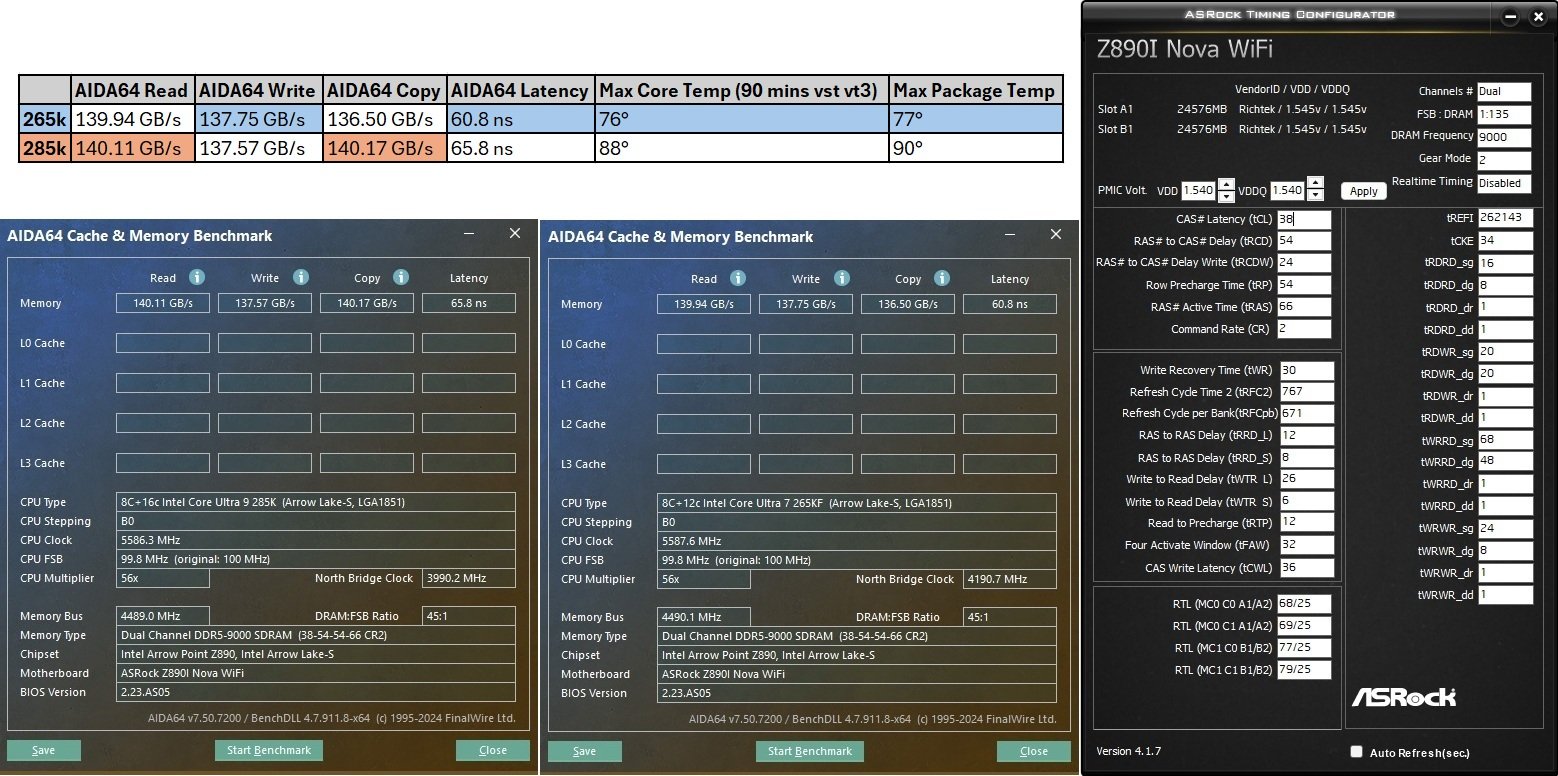Click the Read to Precharge (tRTP) field

(1307, 523)
